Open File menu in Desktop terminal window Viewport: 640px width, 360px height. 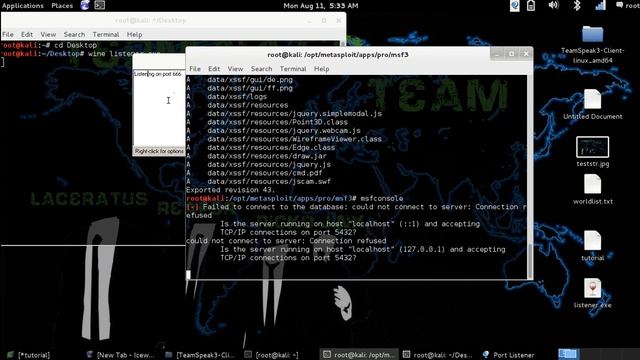[x=8, y=35]
